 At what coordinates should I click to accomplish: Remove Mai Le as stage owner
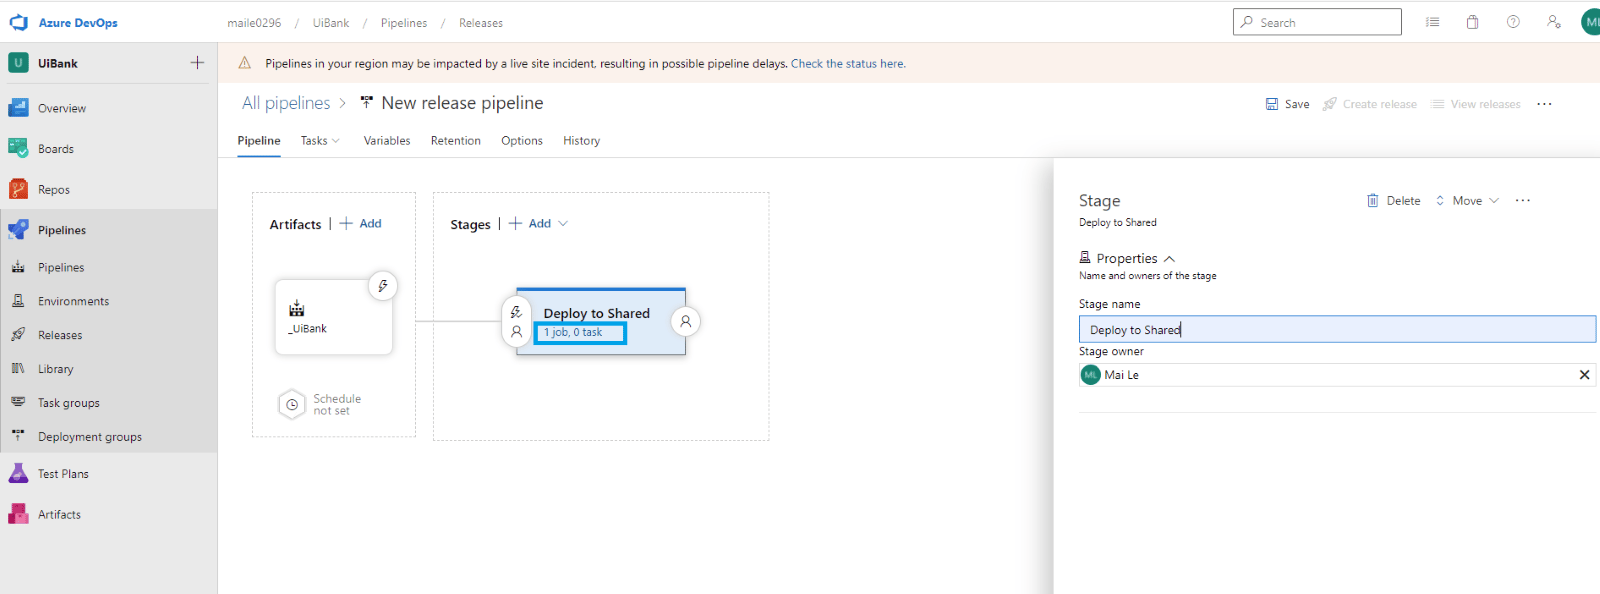click(x=1584, y=375)
